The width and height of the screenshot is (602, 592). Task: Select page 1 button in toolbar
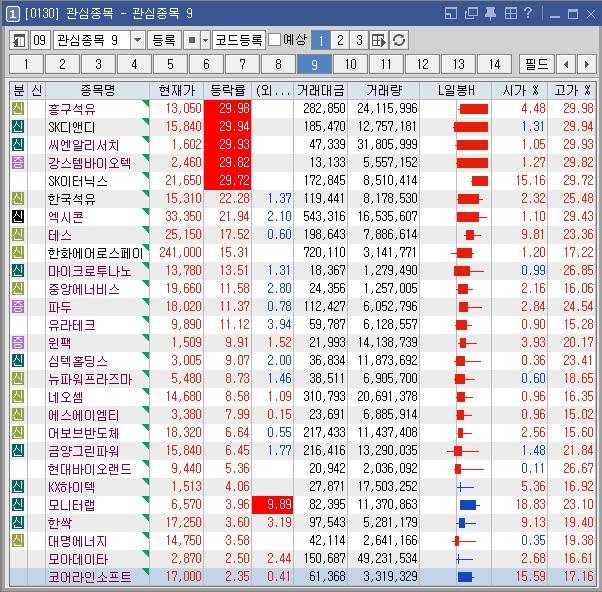(x=321, y=40)
